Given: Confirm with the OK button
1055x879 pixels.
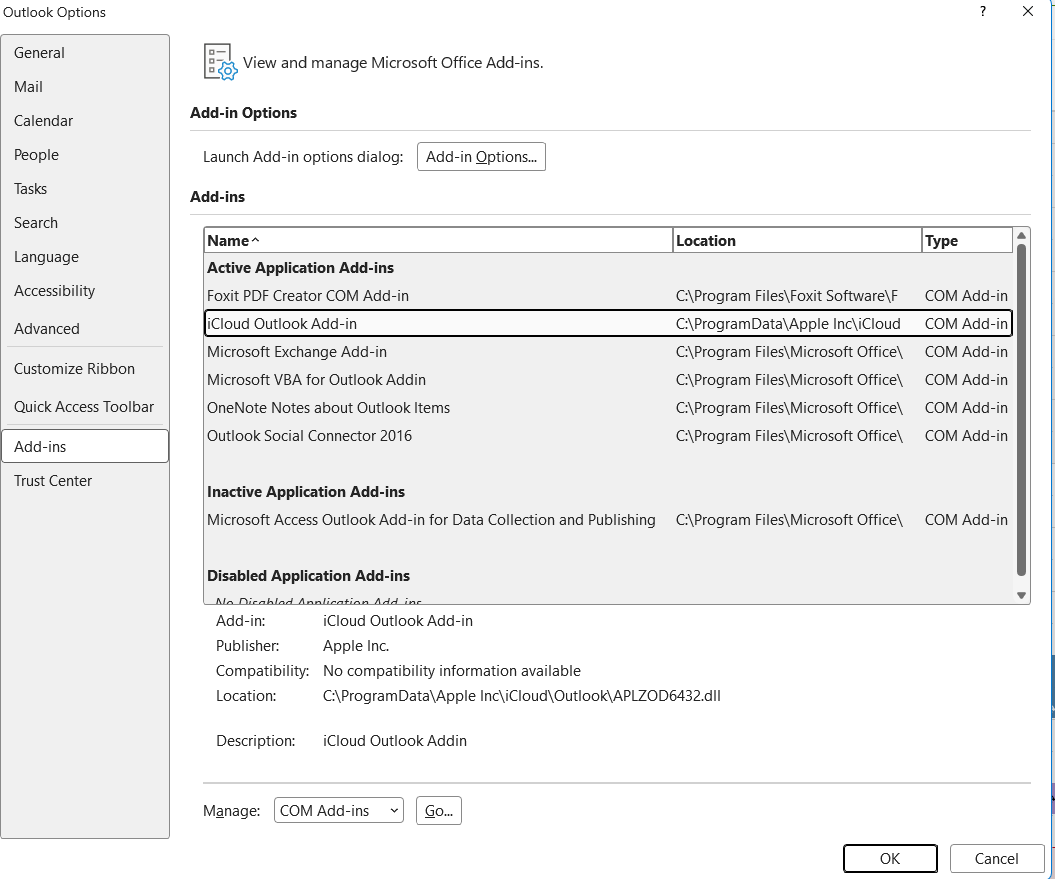Looking at the screenshot, I should 890,859.
